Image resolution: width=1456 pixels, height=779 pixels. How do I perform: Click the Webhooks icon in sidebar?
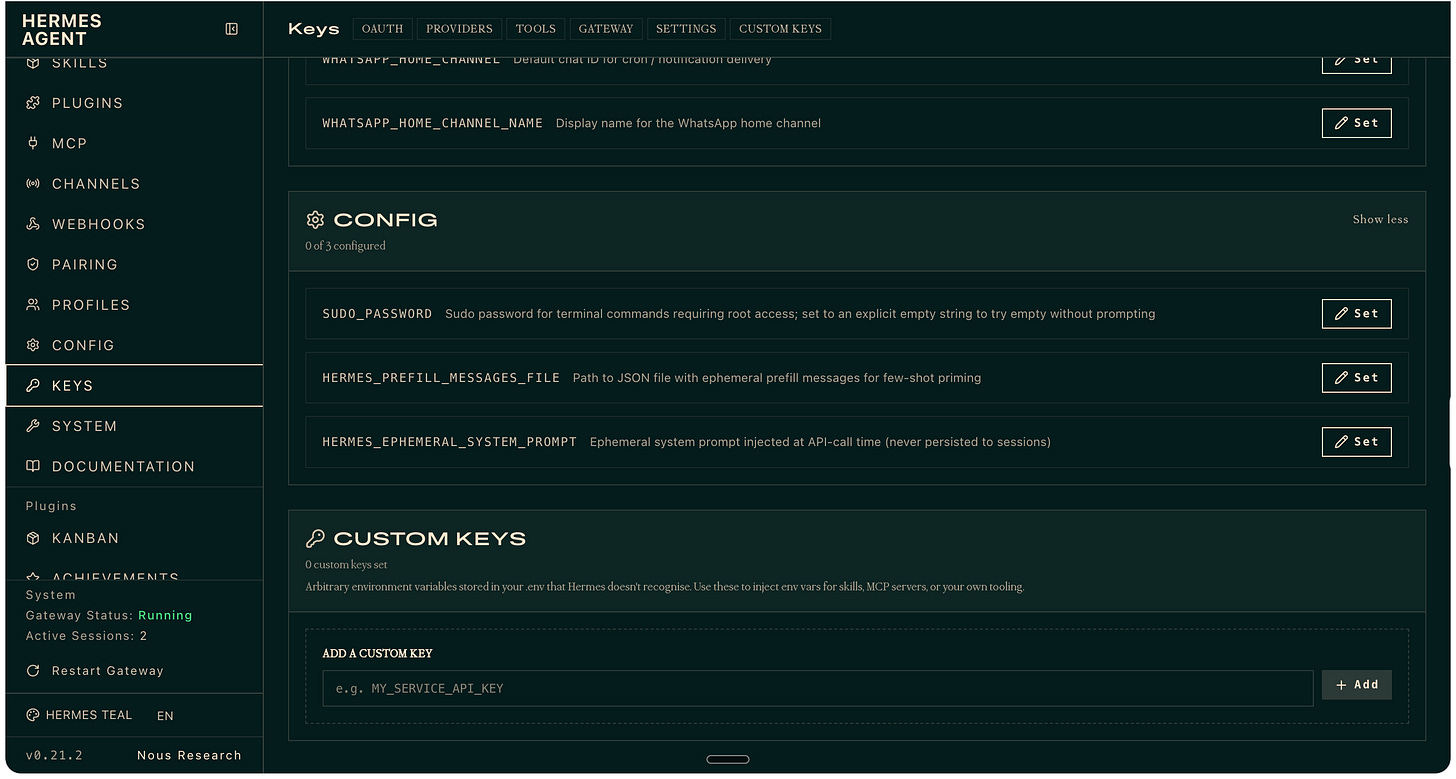pyautogui.click(x=33, y=224)
